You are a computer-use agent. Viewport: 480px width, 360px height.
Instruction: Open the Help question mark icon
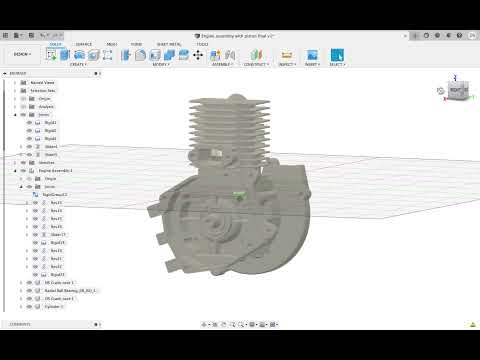point(459,35)
